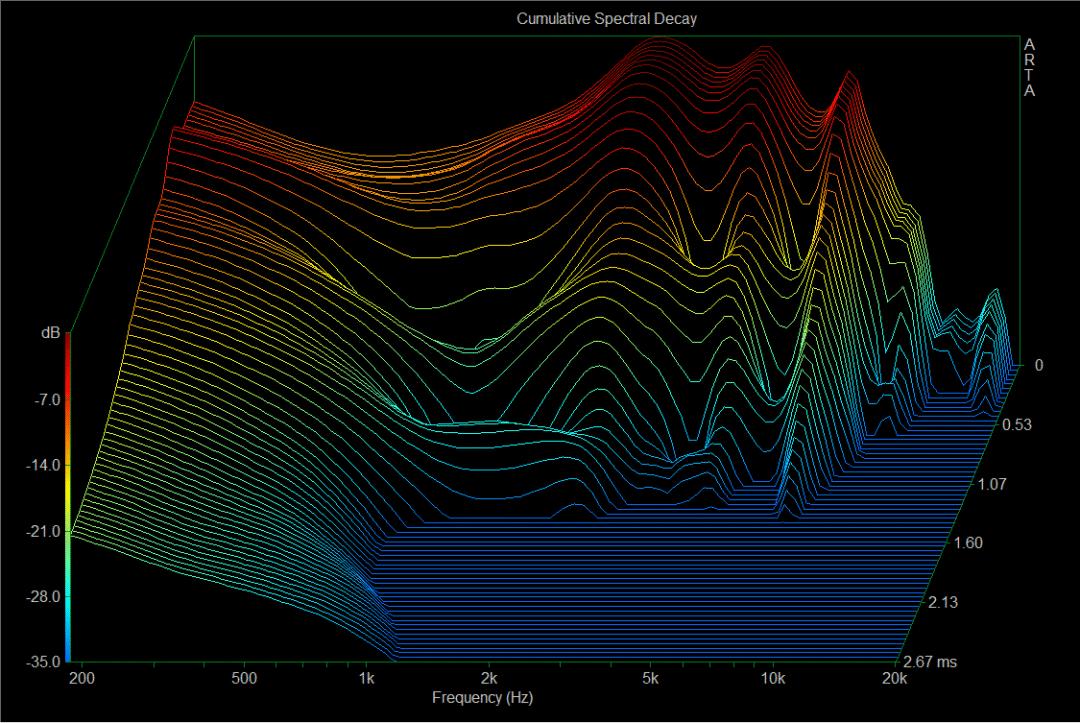1080x723 pixels.
Task: Click the 5k frequency axis label
Action: 651,679
